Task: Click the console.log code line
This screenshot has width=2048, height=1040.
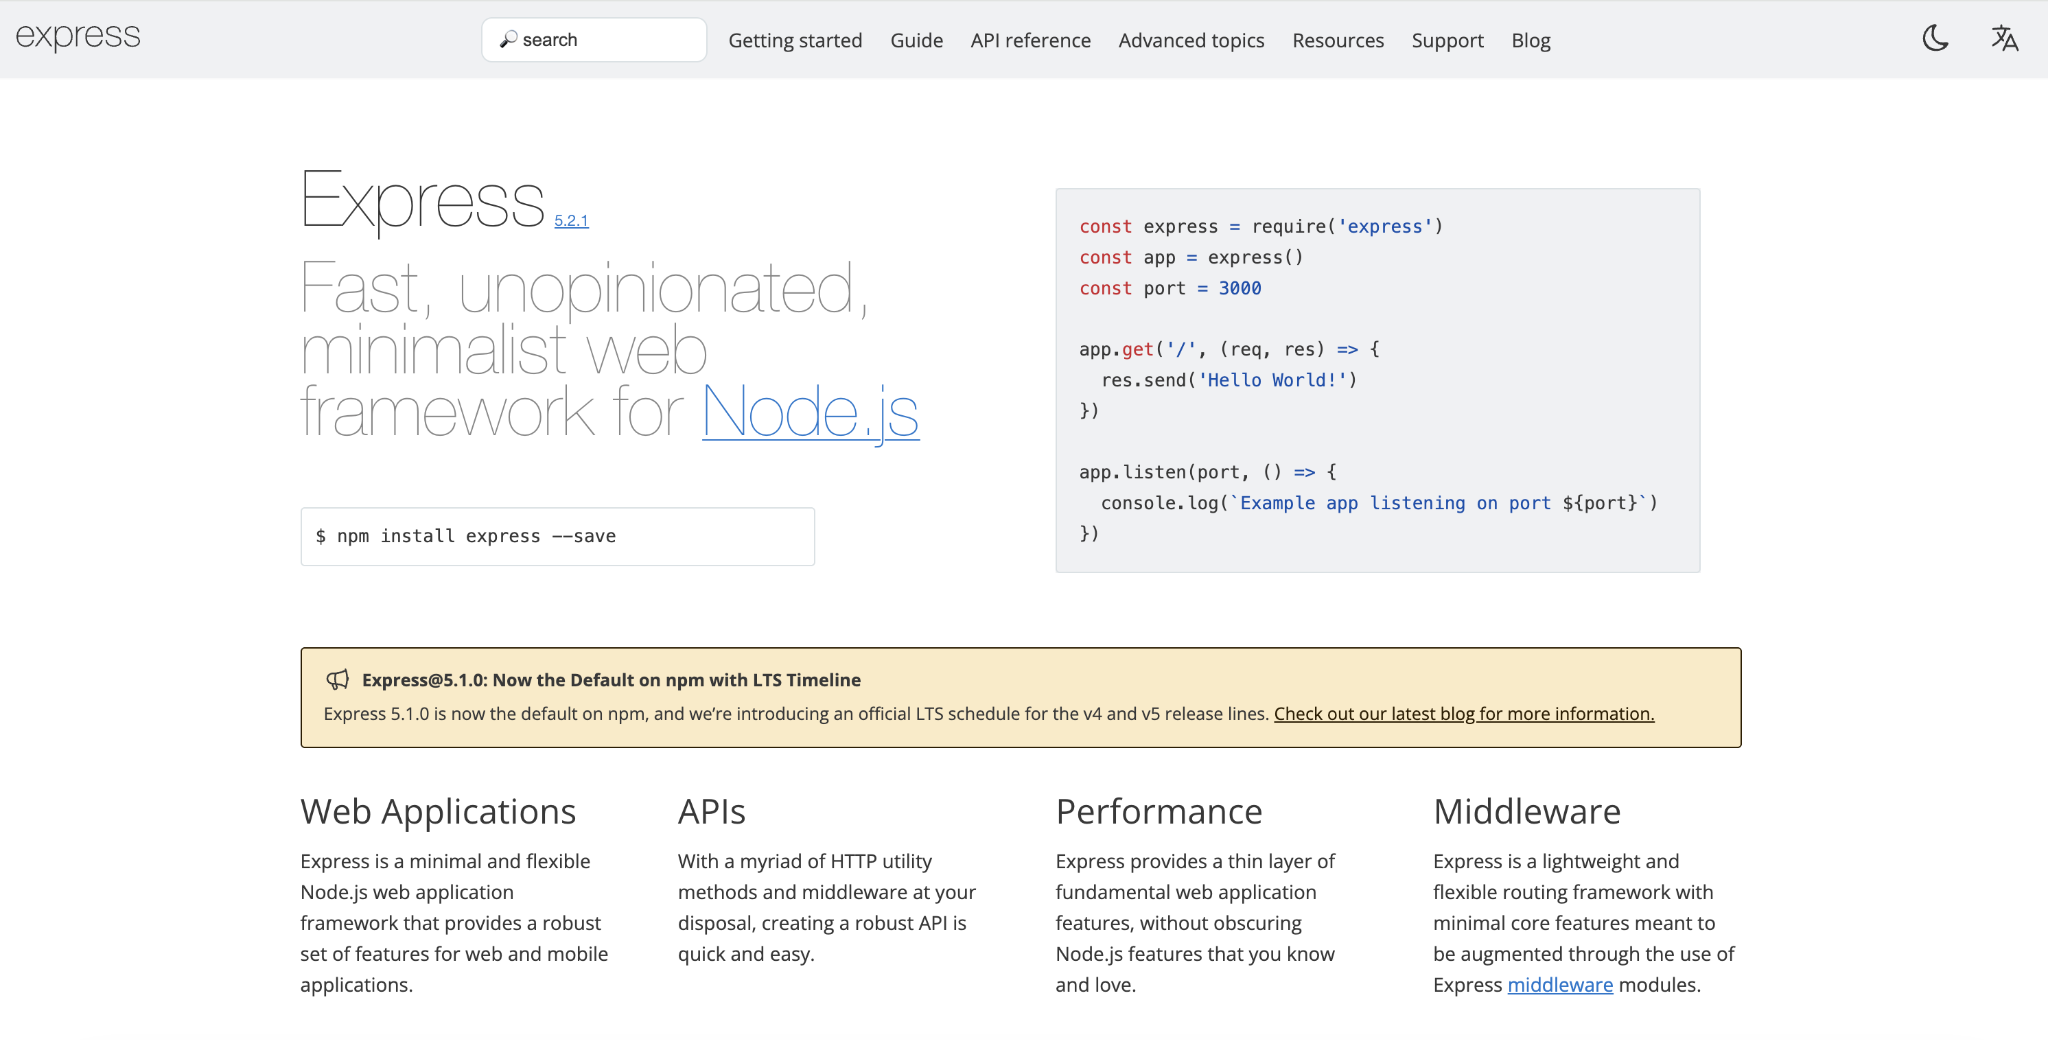Action: 1379,503
